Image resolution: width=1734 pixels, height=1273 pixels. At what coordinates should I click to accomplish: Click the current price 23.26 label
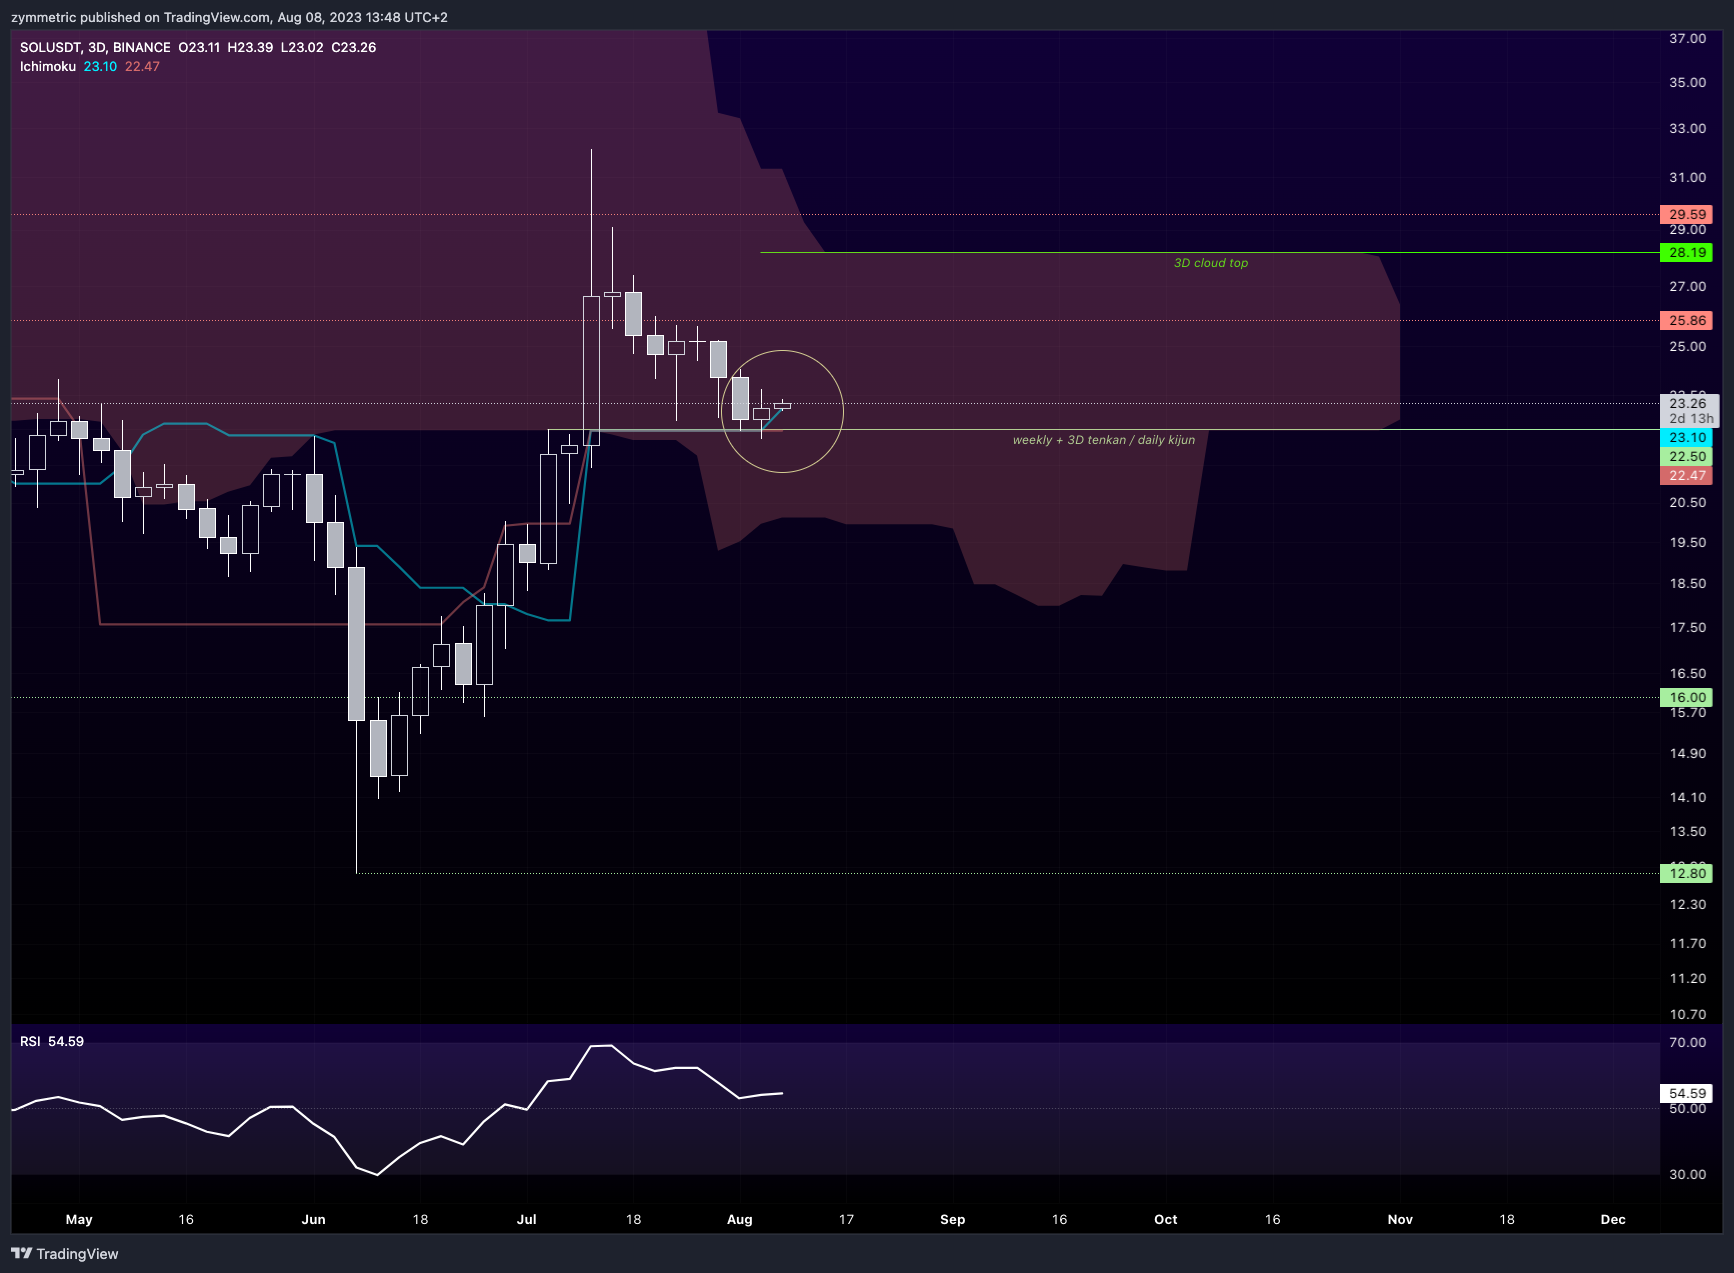coord(1688,403)
